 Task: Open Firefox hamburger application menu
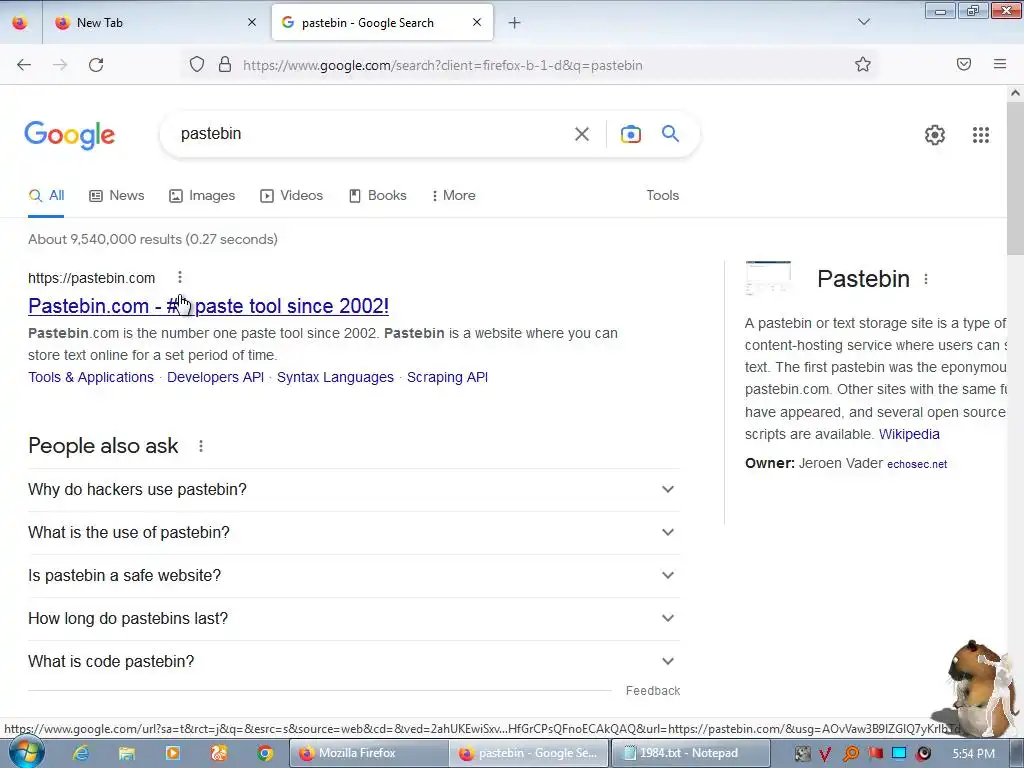(1000, 65)
